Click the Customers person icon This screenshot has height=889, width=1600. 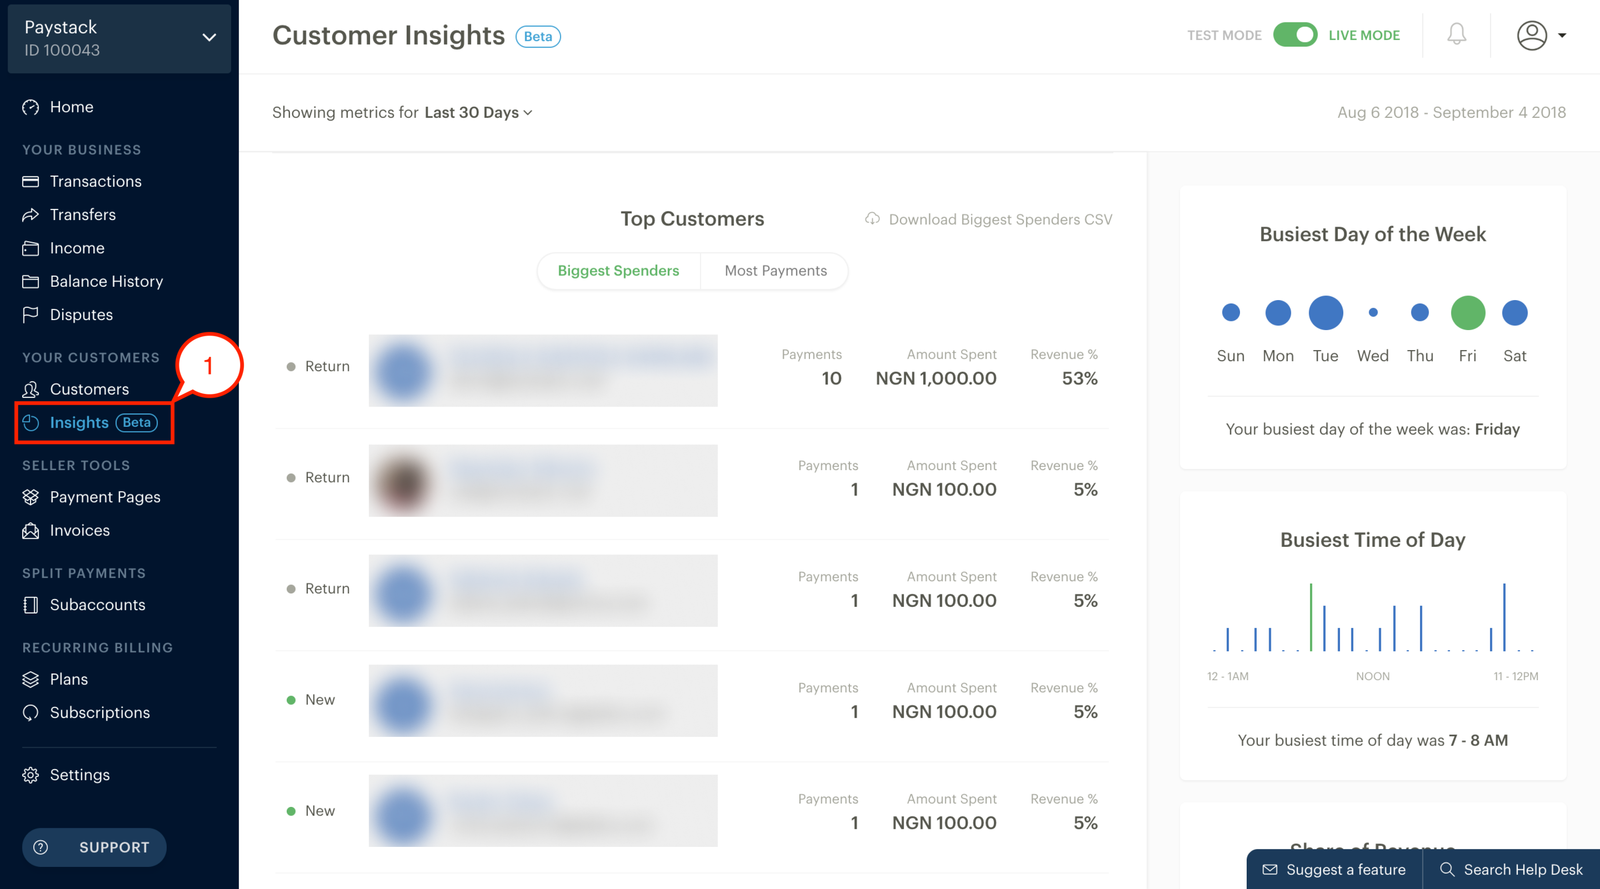[x=31, y=389]
